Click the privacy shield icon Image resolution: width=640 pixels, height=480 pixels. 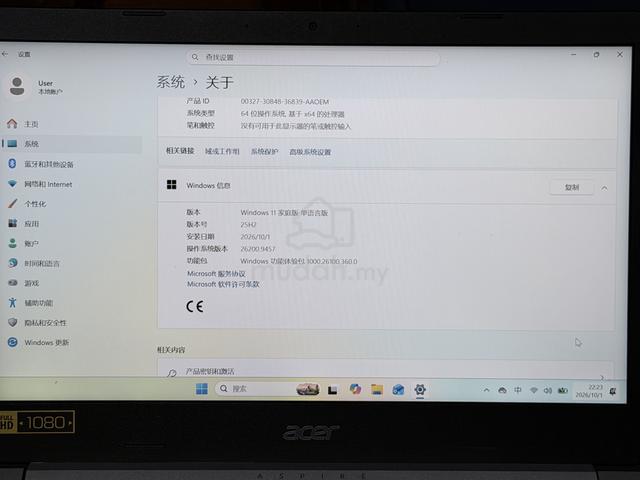point(13,322)
